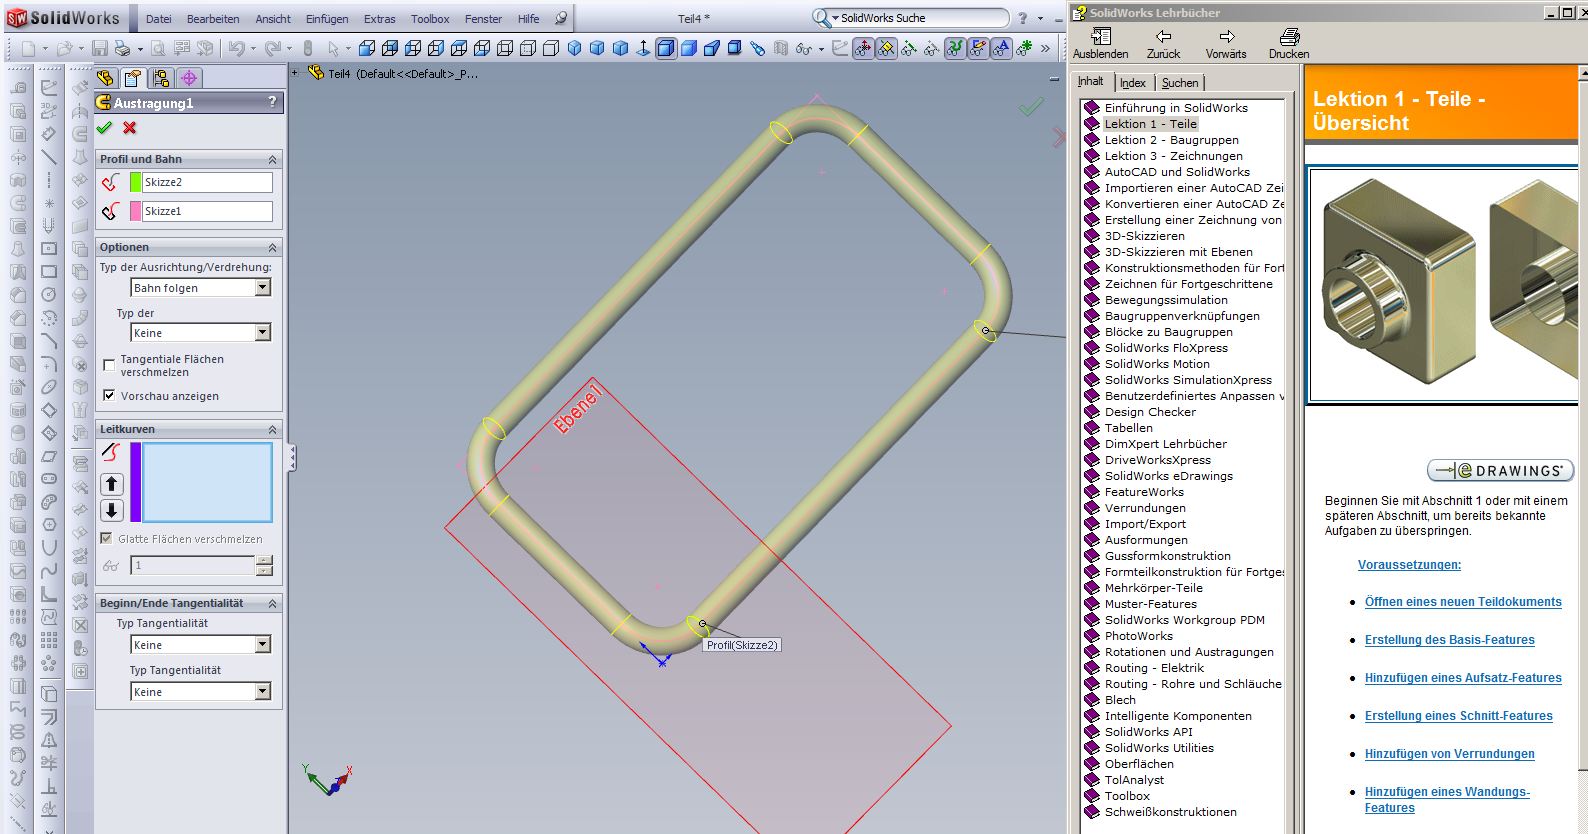Open the Einfügen menu
This screenshot has width=1588, height=834.
tap(327, 19)
